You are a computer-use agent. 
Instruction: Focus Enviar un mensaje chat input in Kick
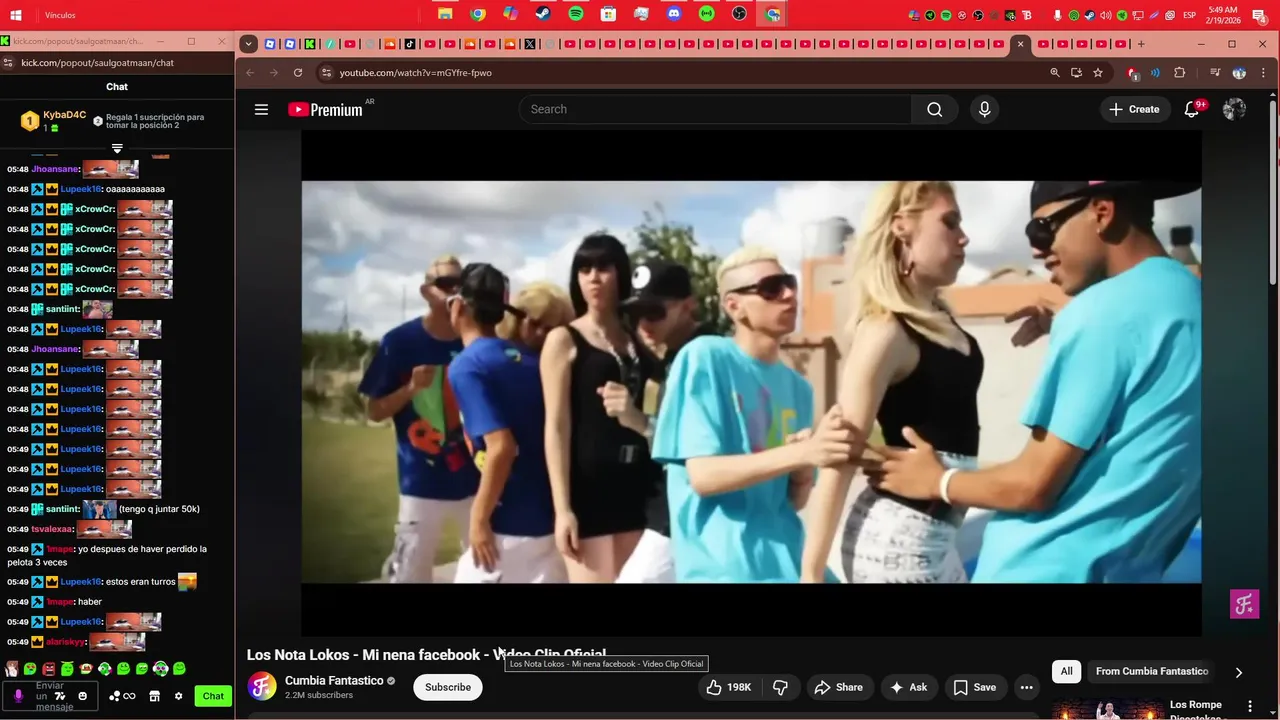coord(49,696)
